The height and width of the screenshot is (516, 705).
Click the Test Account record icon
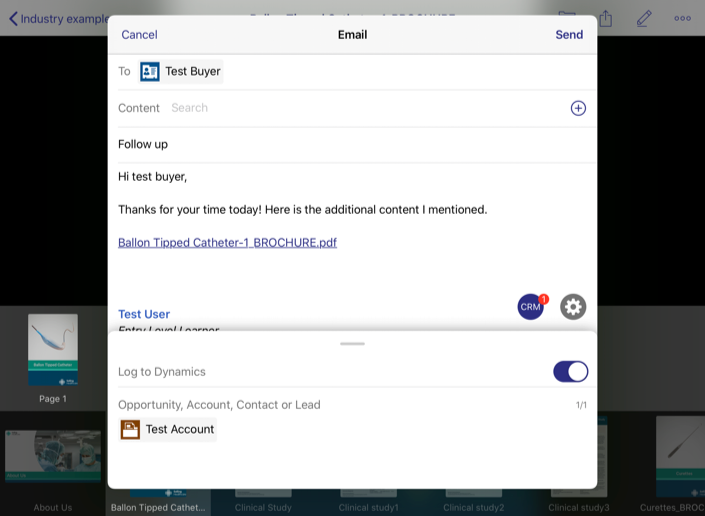click(130, 429)
